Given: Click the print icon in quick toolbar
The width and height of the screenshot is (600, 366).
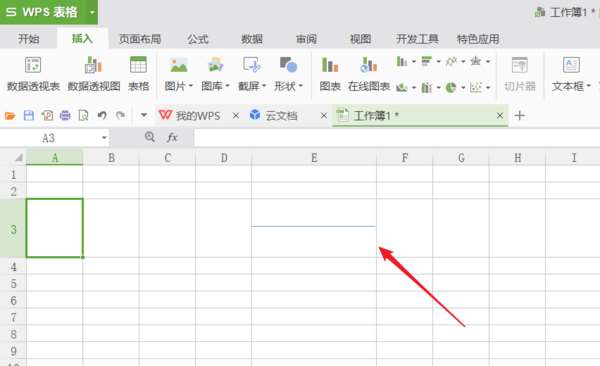Looking at the screenshot, I should (65, 115).
